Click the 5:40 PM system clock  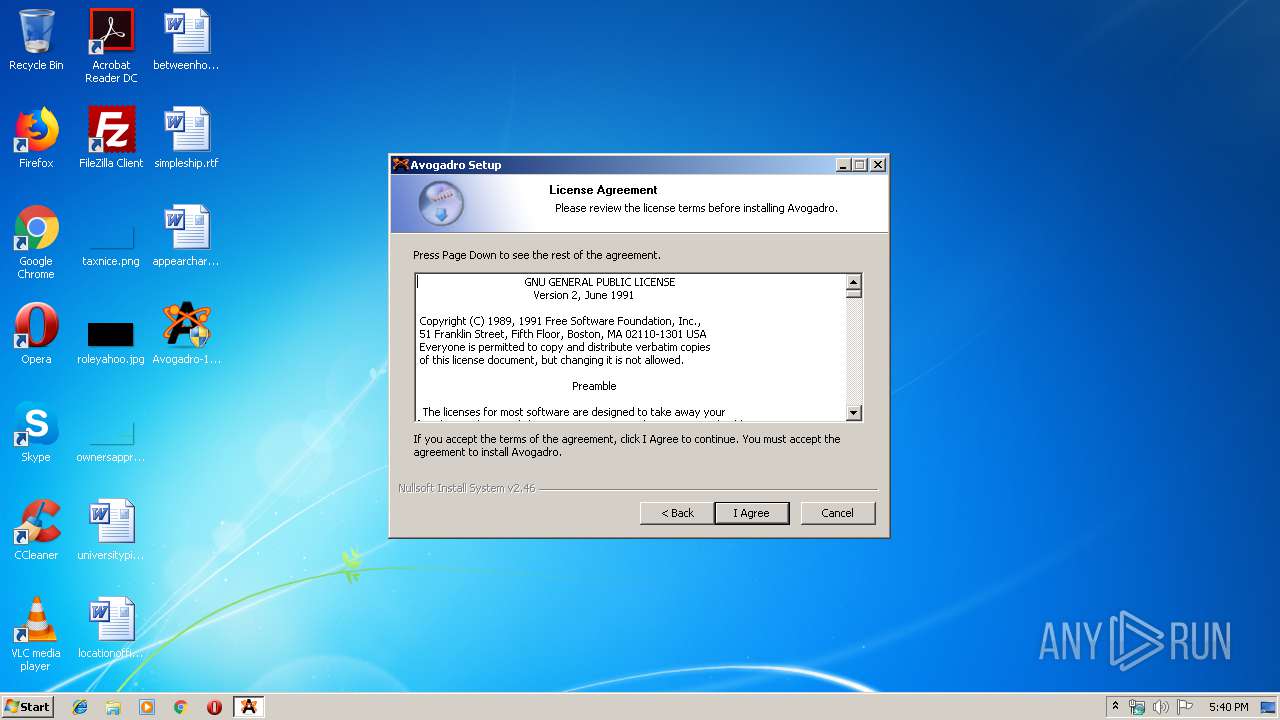[1228, 707]
